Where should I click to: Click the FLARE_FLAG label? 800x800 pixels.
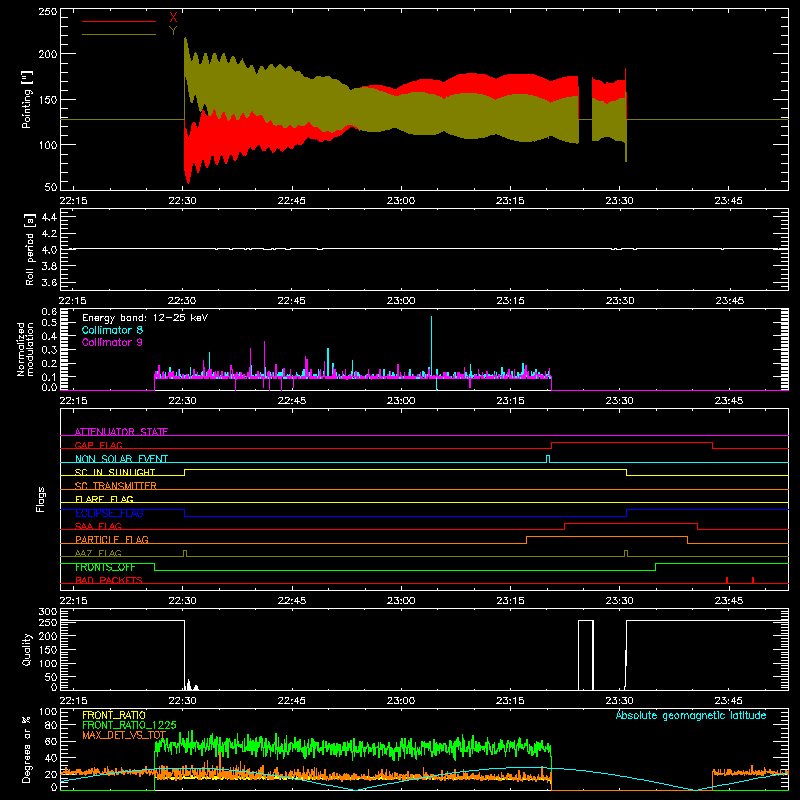pyautogui.click(x=104, y=499)
